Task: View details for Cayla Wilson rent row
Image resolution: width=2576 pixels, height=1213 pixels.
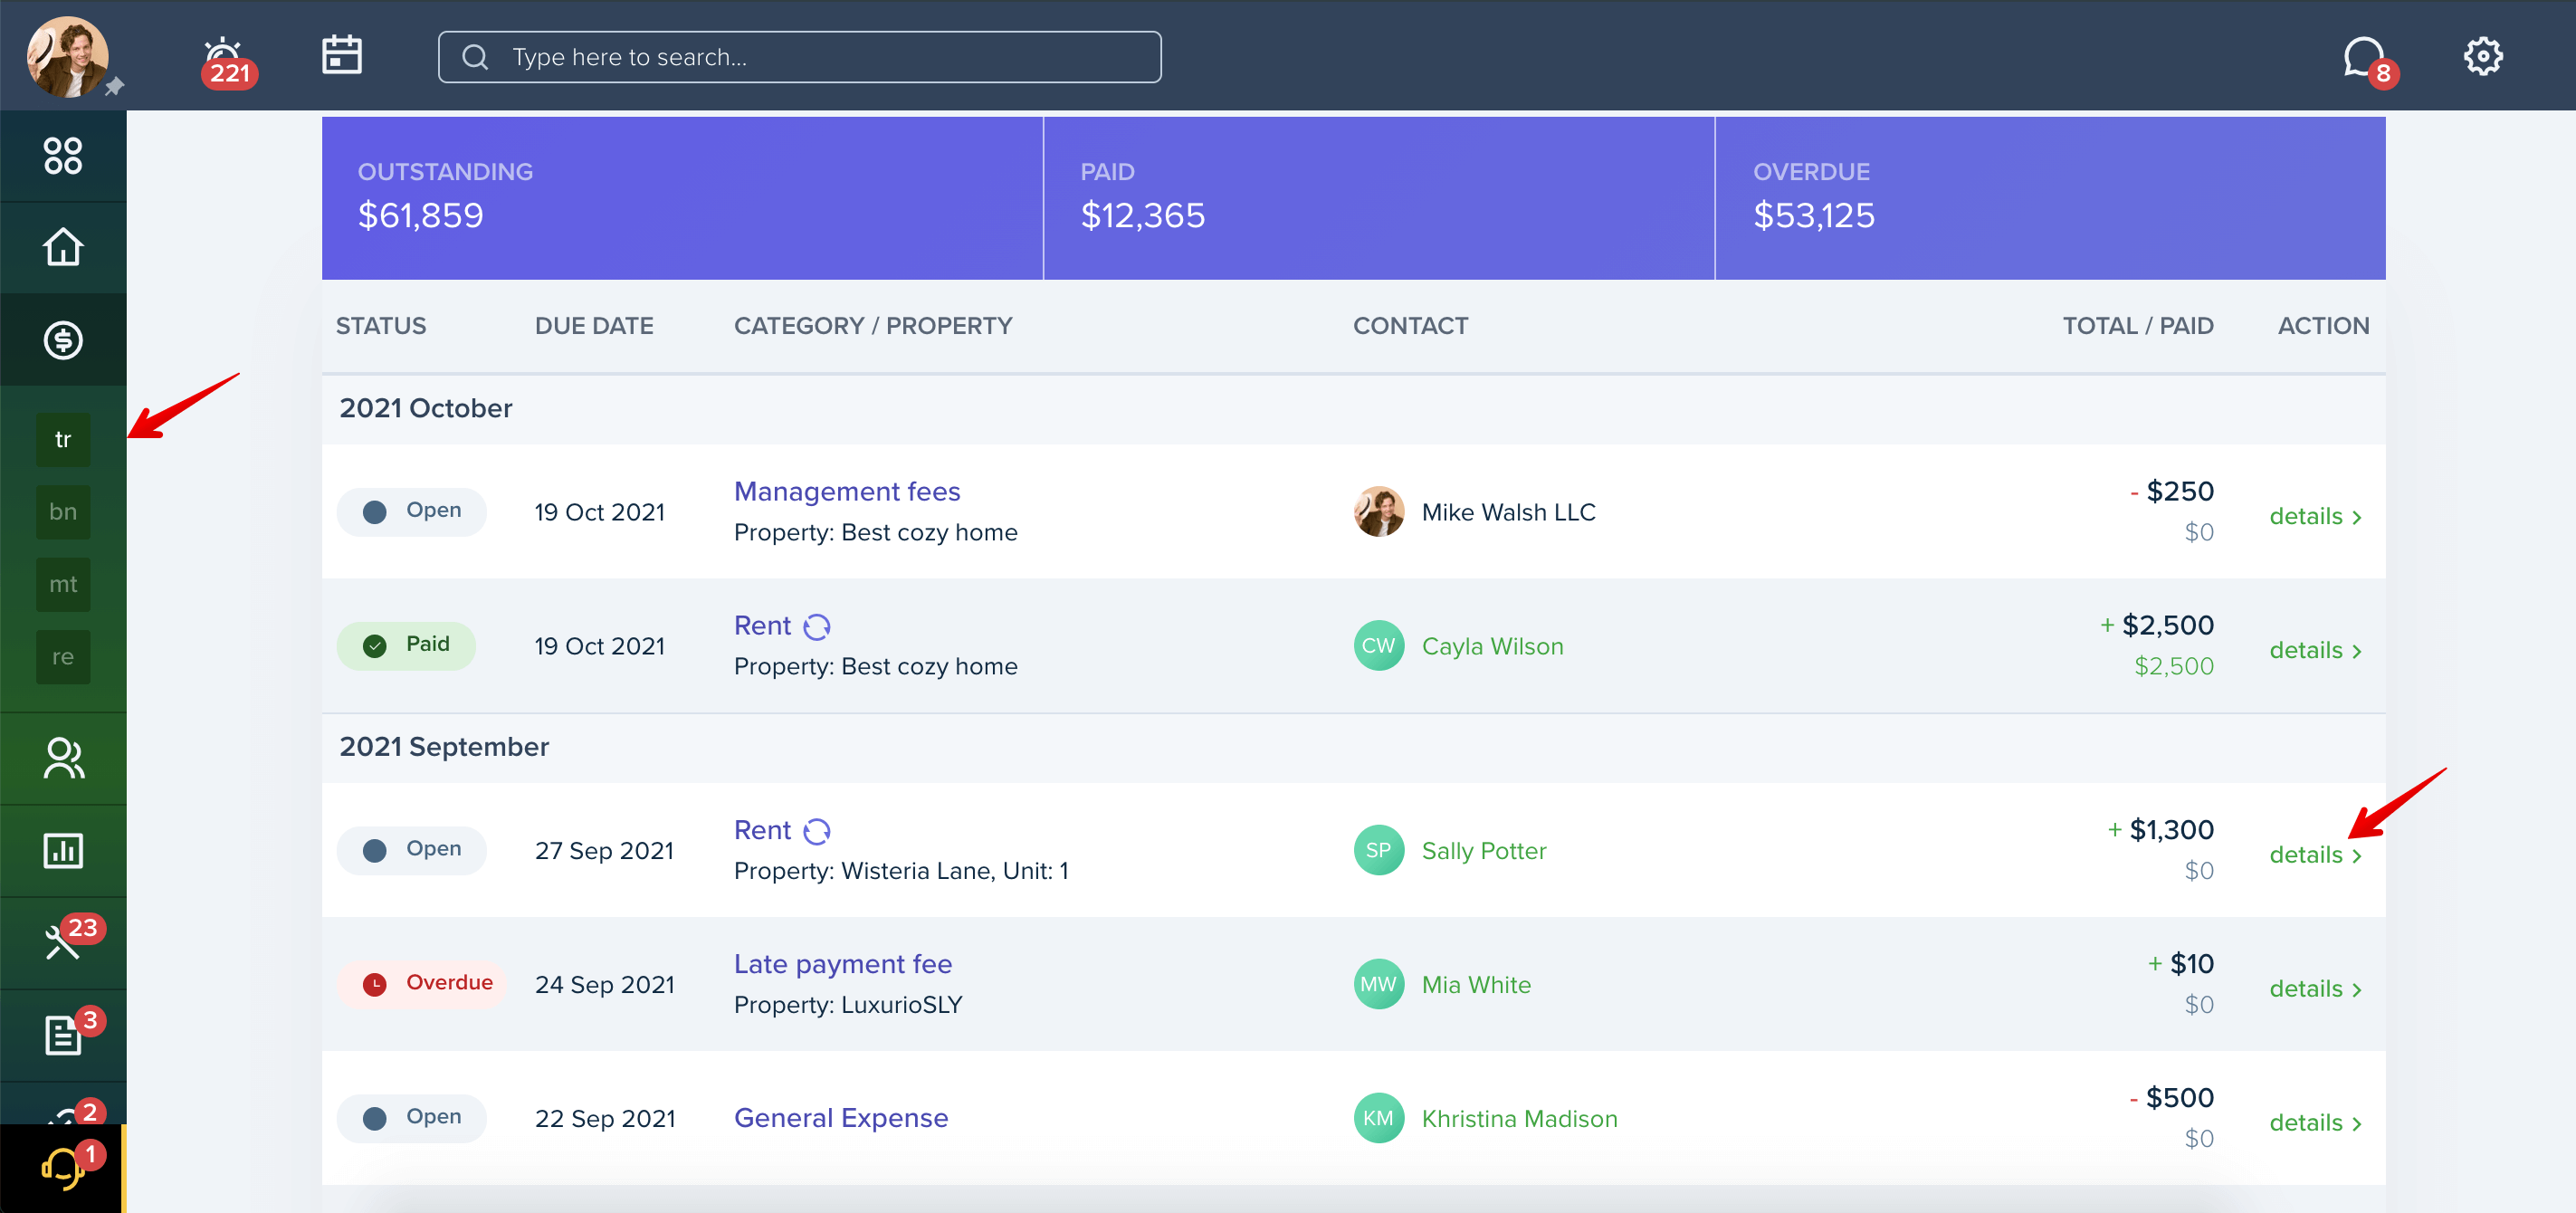Action: tap(2315, 651)
